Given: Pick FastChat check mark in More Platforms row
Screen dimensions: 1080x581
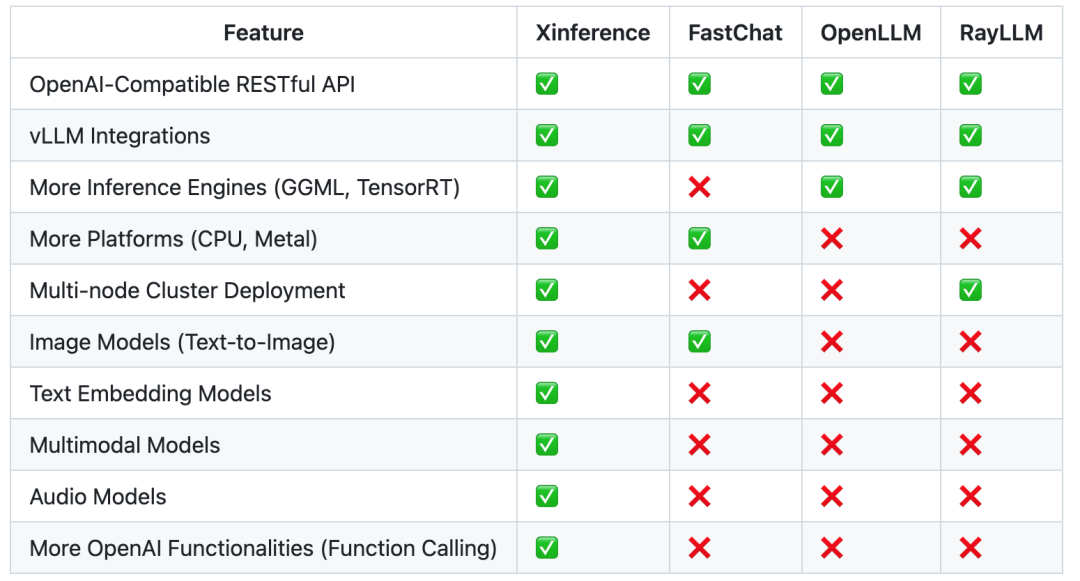Looking at the screenshot, I should pyautogui.click(x=699, y=239).
